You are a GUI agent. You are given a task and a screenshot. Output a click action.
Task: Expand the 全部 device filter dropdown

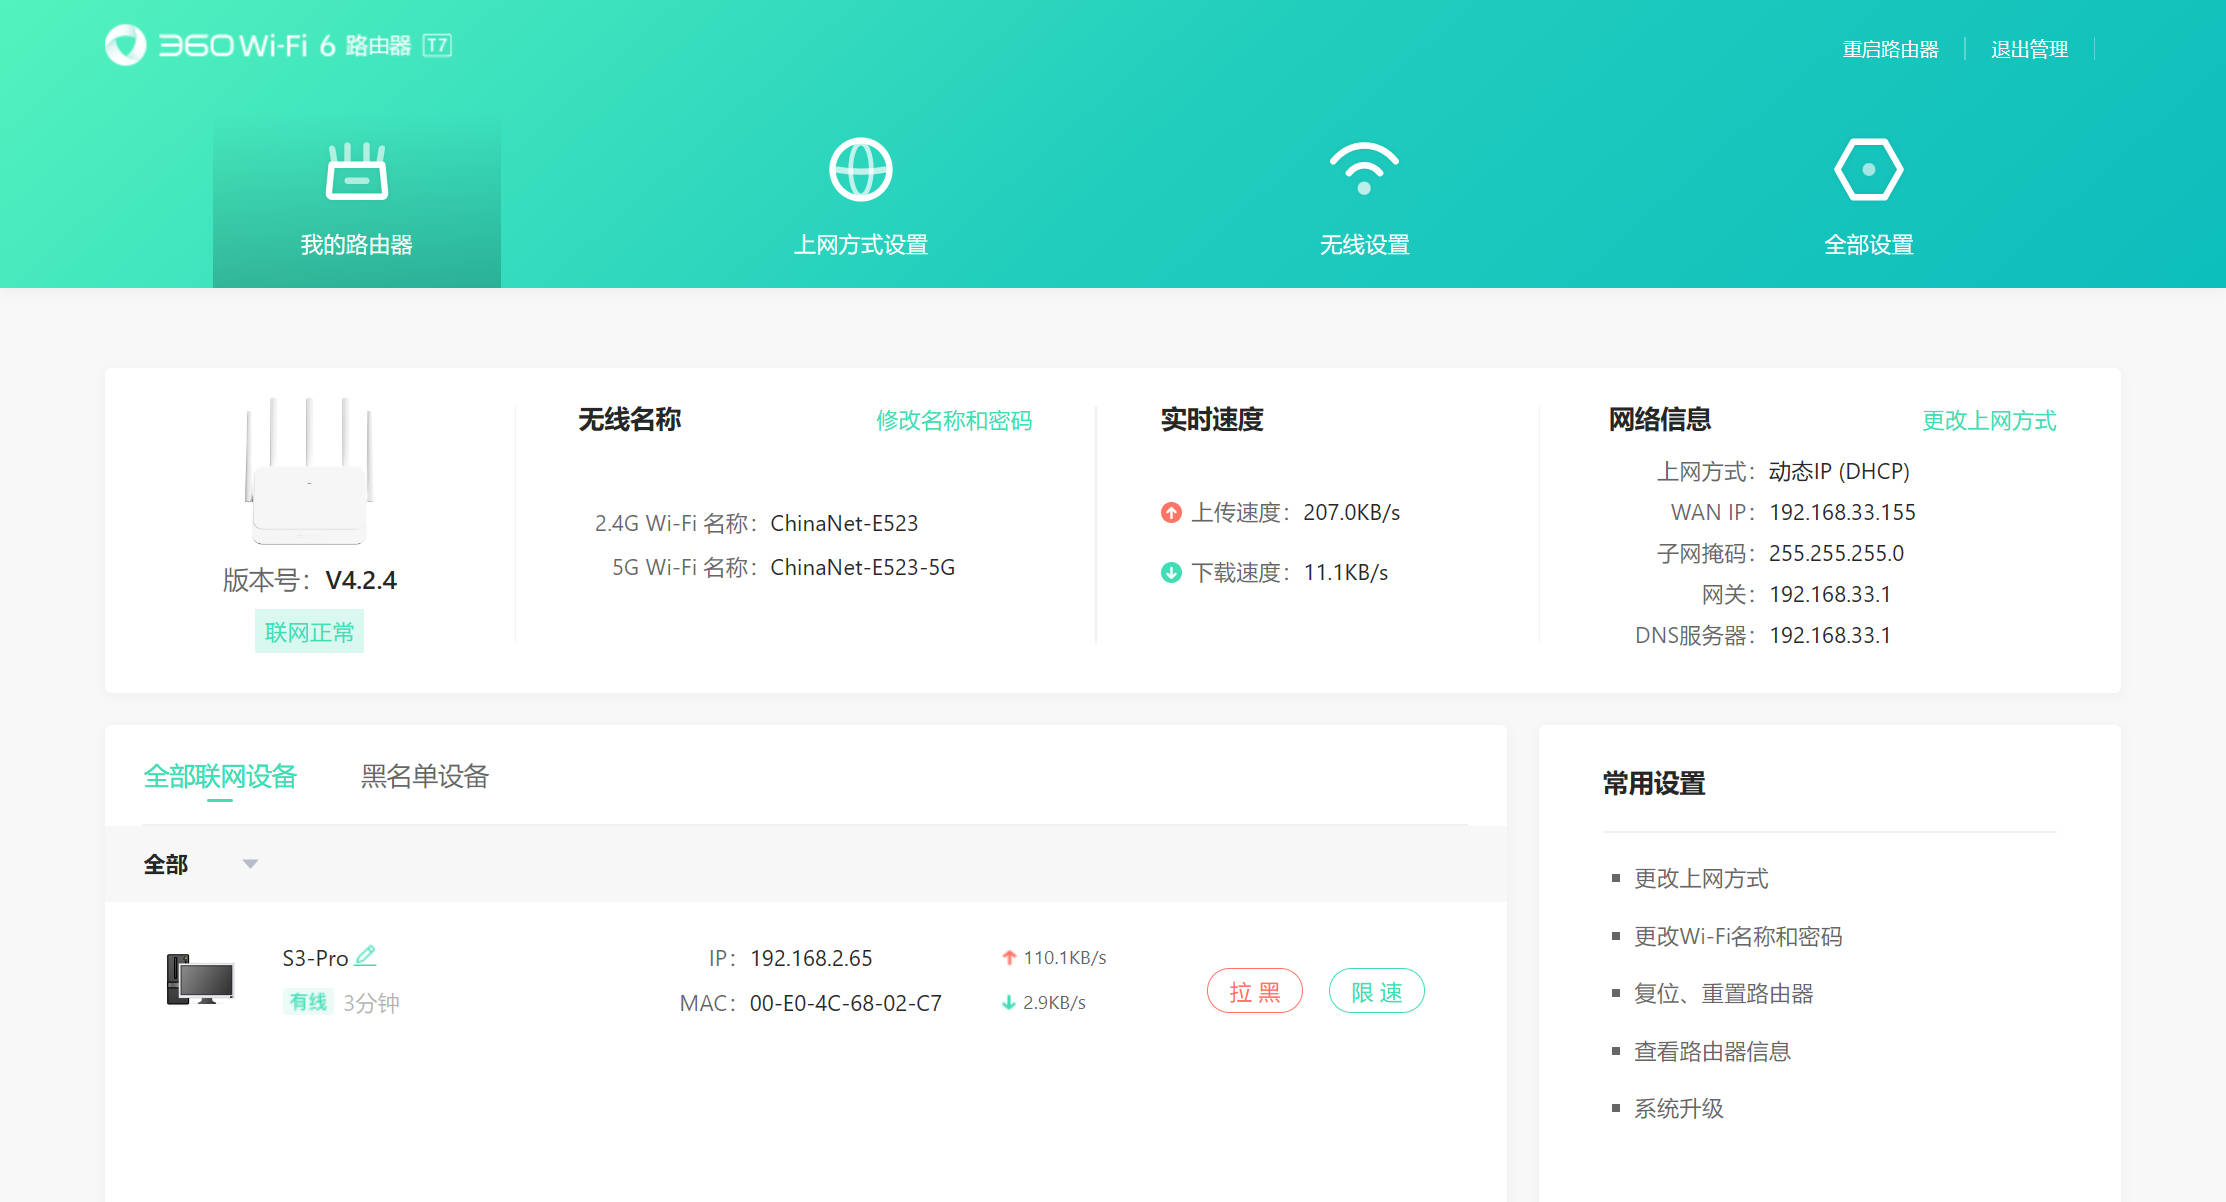coord(250,864)
